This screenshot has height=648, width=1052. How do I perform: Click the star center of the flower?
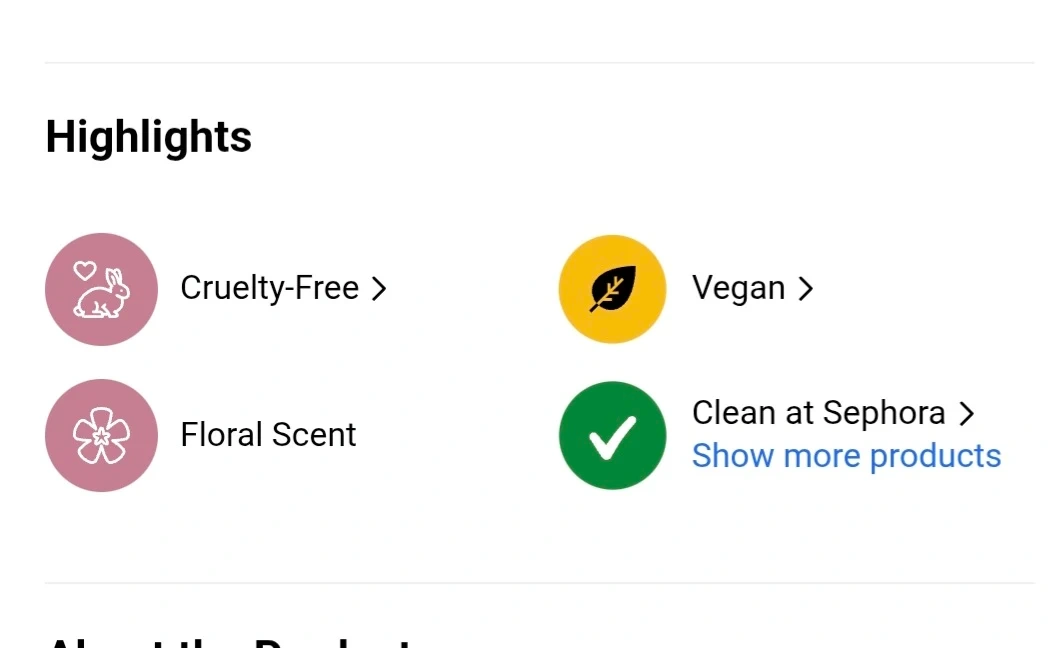pyautogui.click(x=101, y=437)
